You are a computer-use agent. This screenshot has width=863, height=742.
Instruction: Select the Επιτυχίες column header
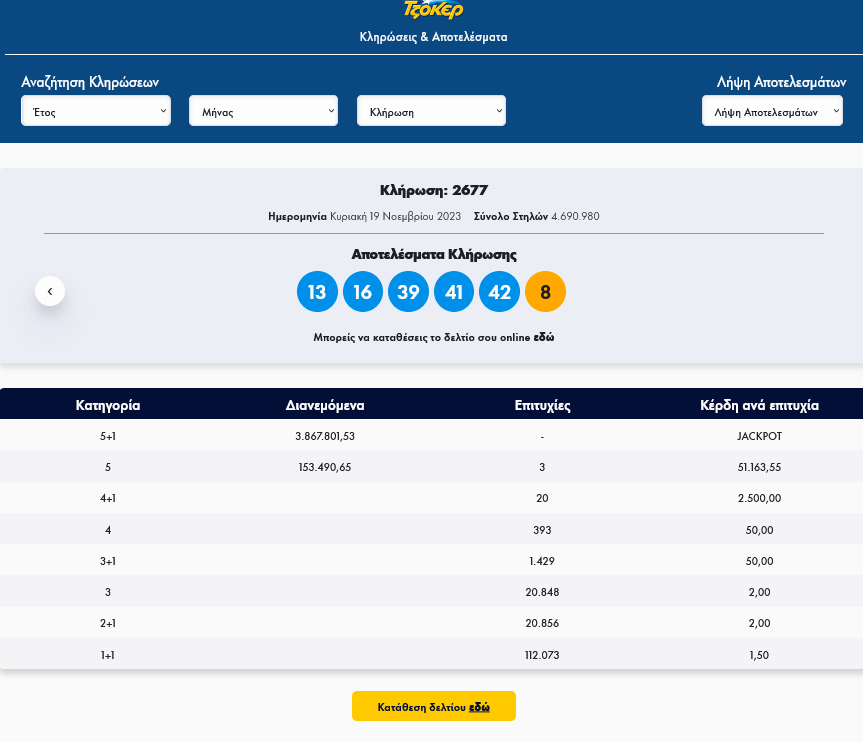point(542,406)
